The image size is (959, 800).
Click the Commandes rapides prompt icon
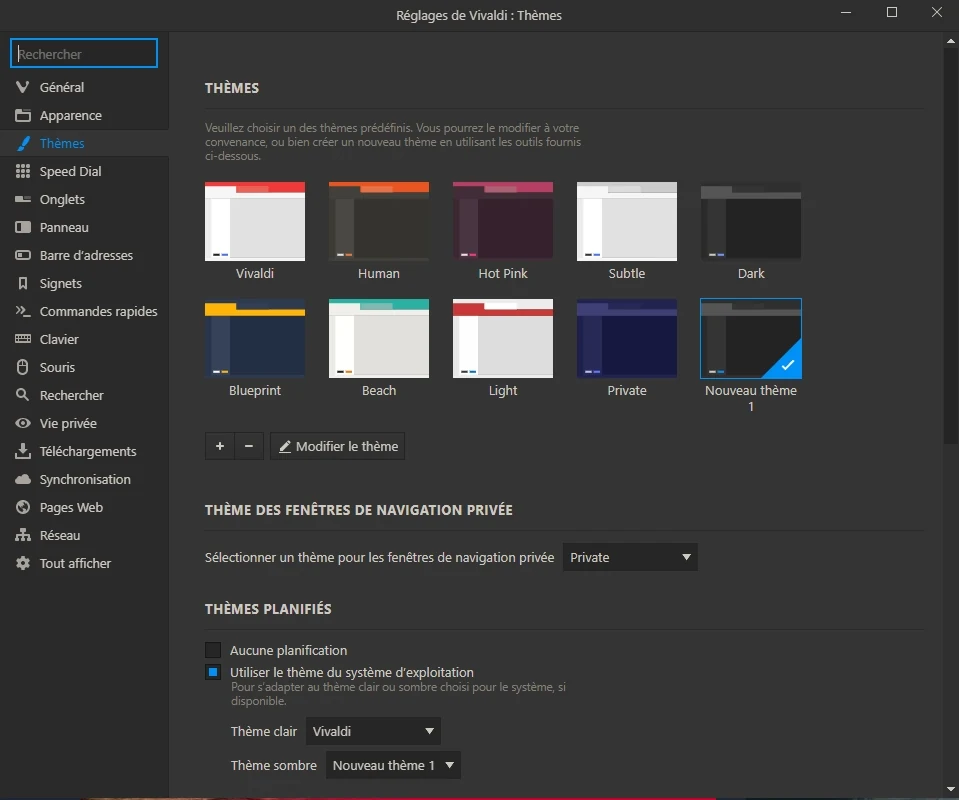(23, 311)
